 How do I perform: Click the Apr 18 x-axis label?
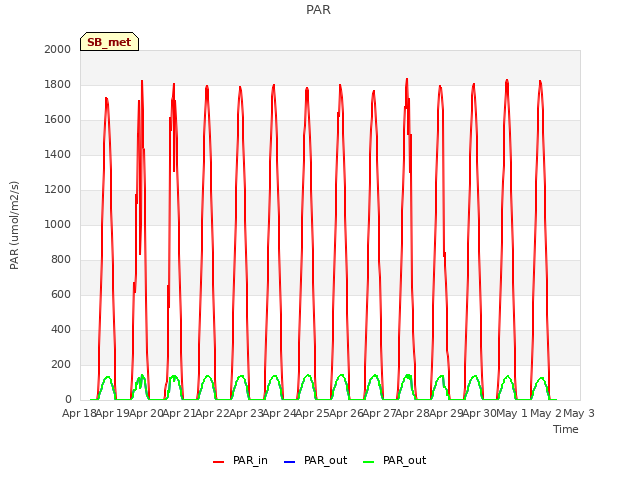pyautogui.click(x=79, y=413)
